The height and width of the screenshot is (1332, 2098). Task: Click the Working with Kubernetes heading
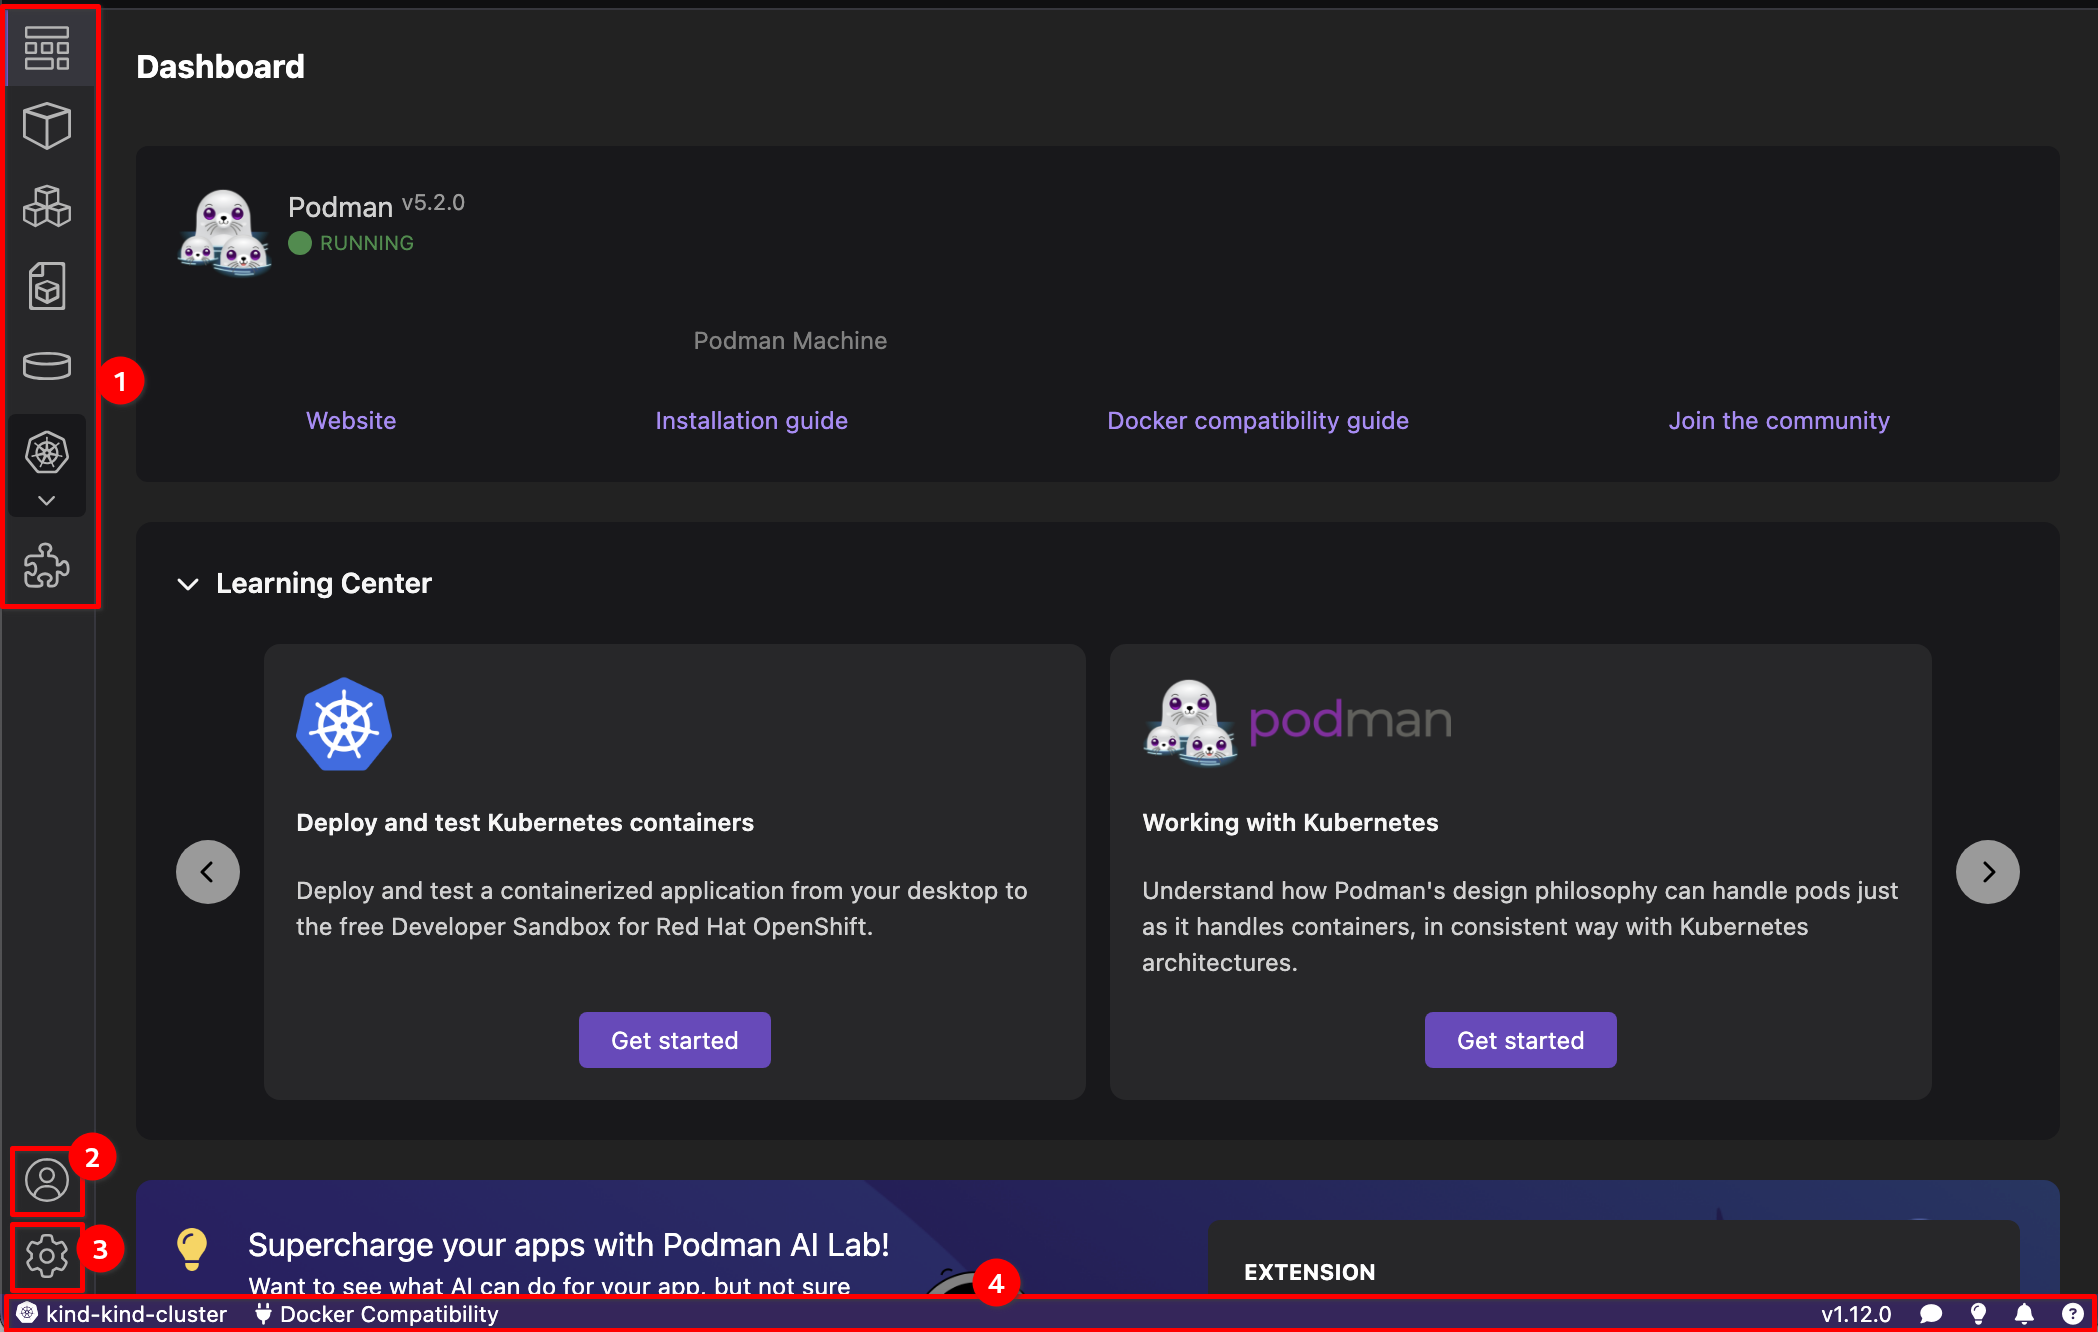point(1290,823)
